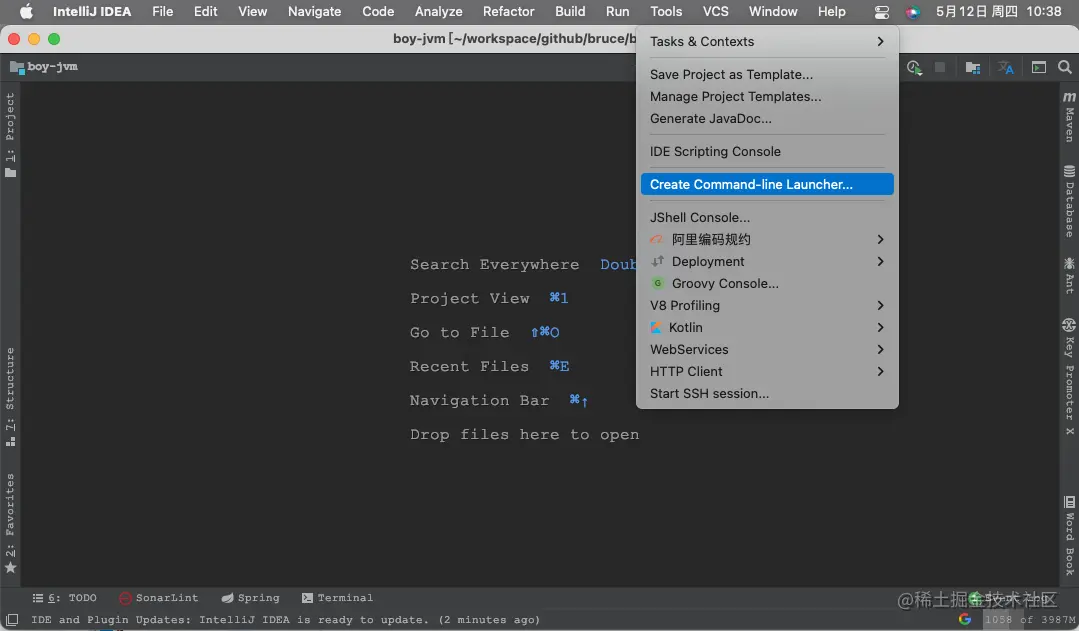Click the Siri icon in menu bar
Screen dimensions: 1079x631
click(x=912, y=12)
